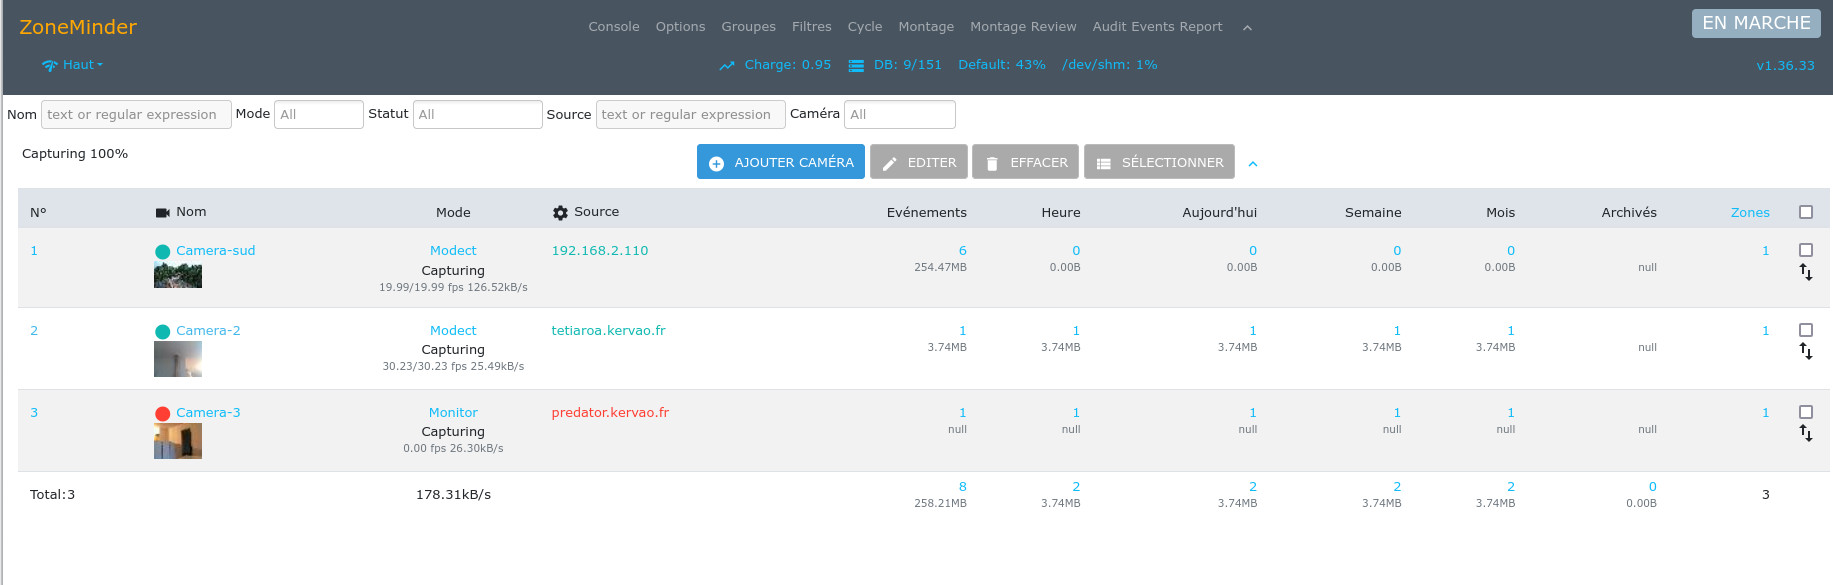The width and height of the screenshot is (1833, 585).
Task: Click the sort arrows icon for Camera-sud
Action: click(x=1805, y=272)
